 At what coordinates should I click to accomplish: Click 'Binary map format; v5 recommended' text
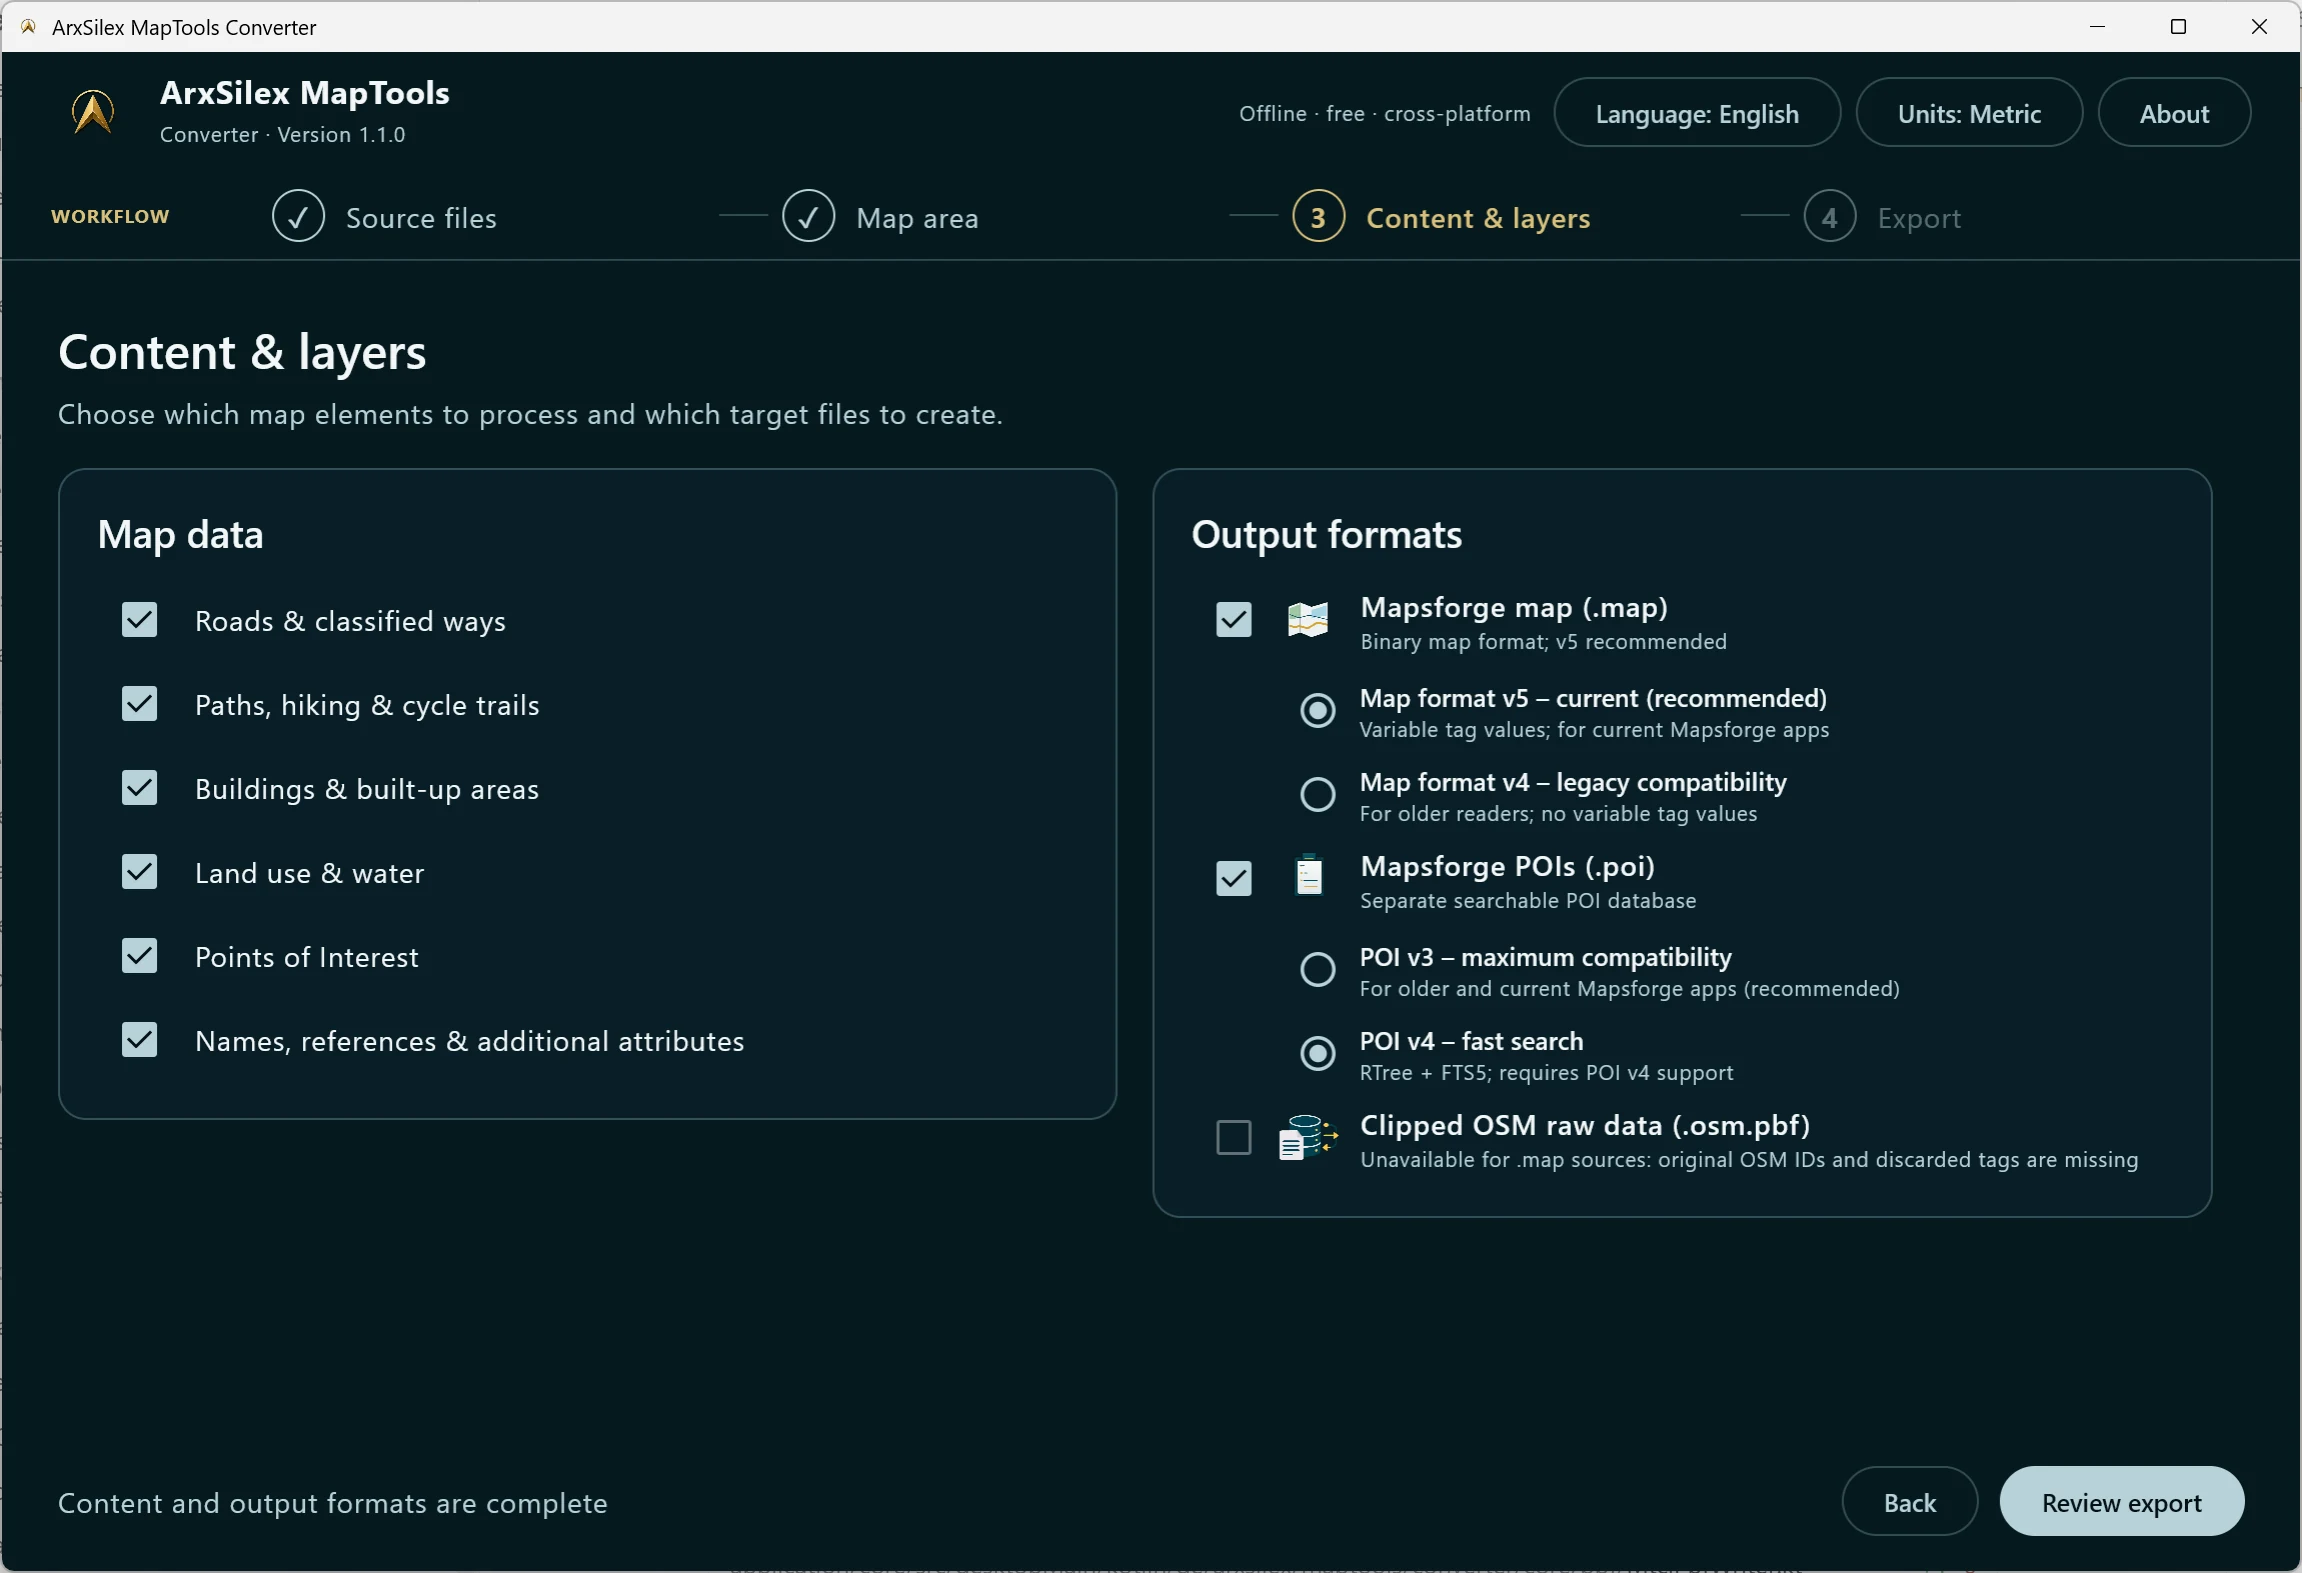tap(1543, 642)
